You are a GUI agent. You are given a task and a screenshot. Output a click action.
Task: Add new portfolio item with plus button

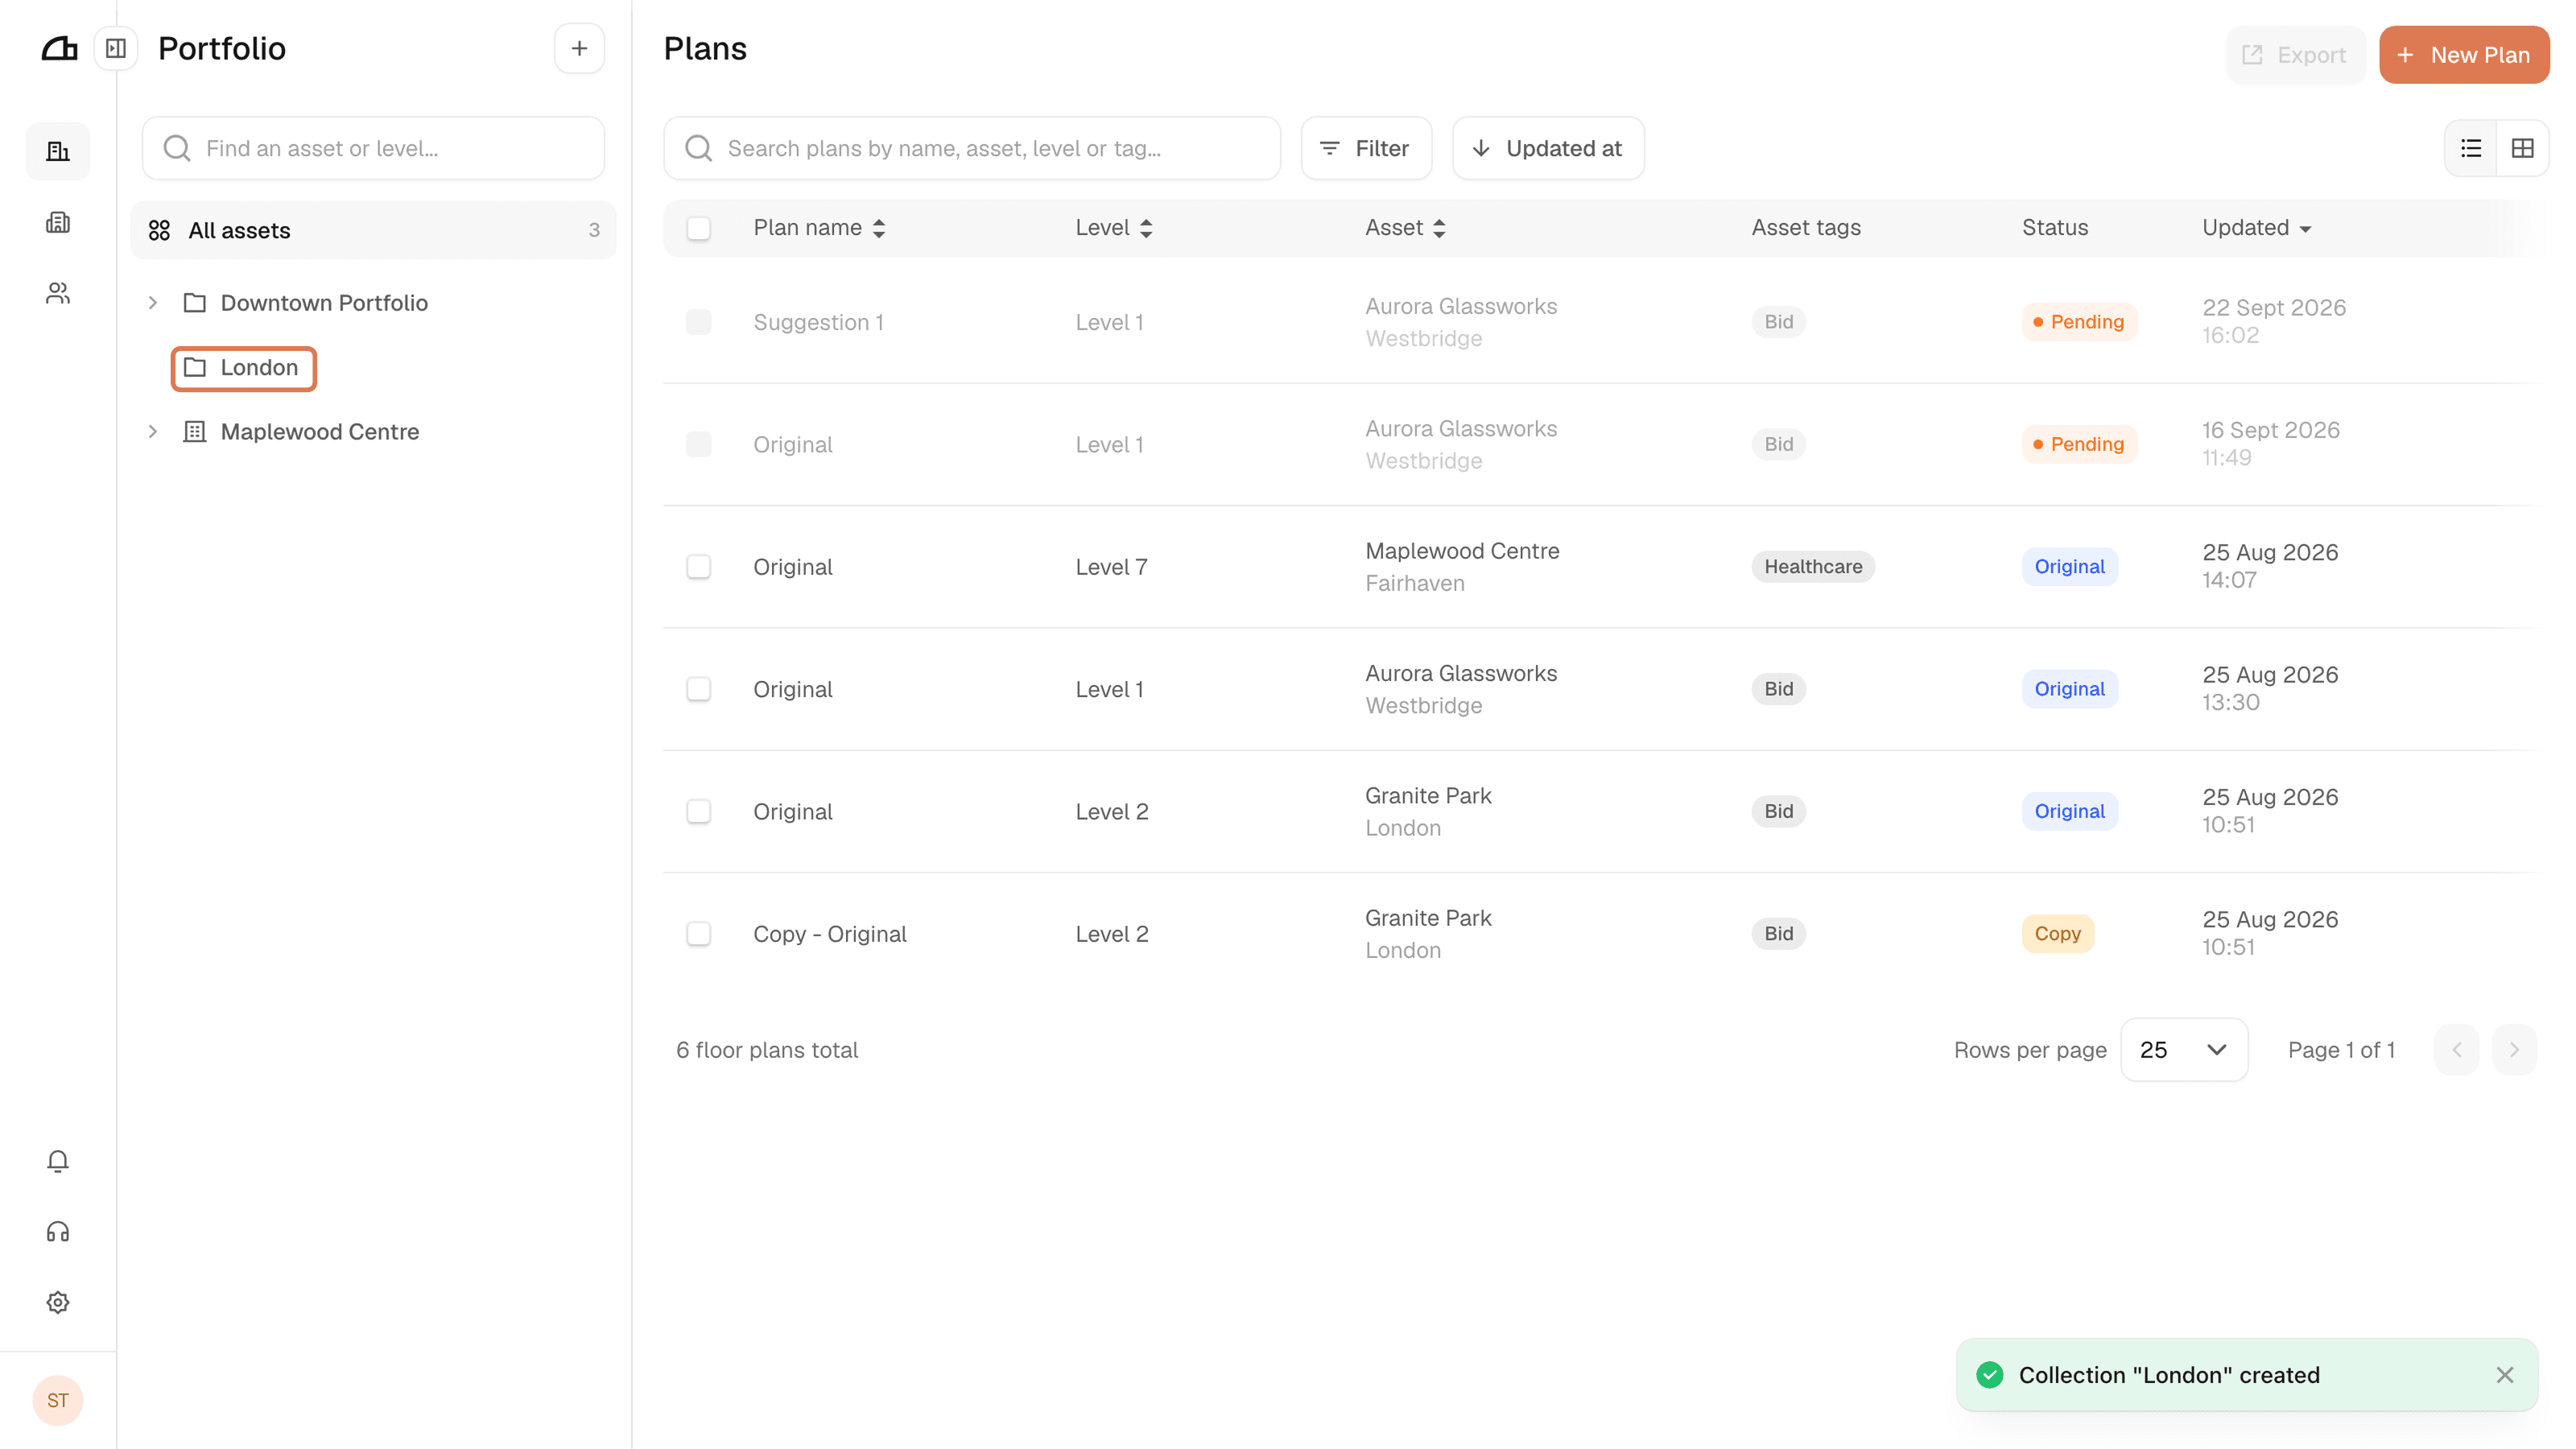(579, 48)
